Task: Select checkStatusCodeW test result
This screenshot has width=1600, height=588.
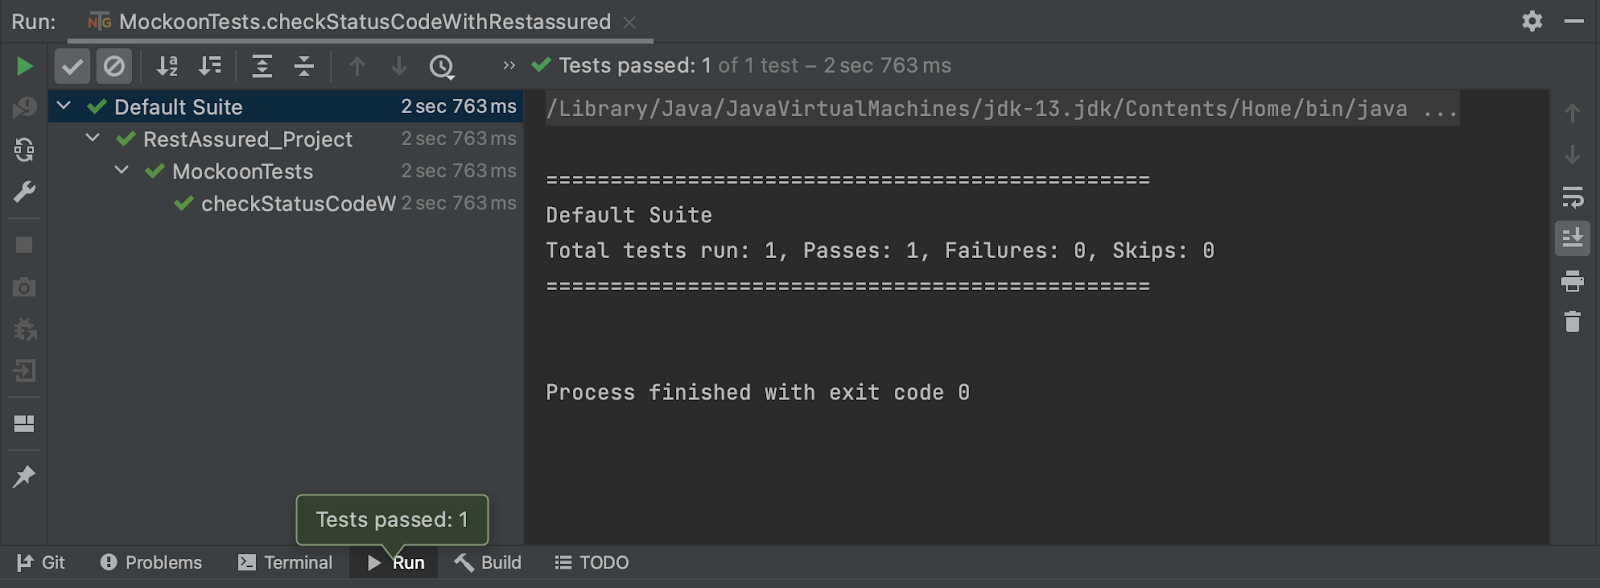Action: (298, 204)
